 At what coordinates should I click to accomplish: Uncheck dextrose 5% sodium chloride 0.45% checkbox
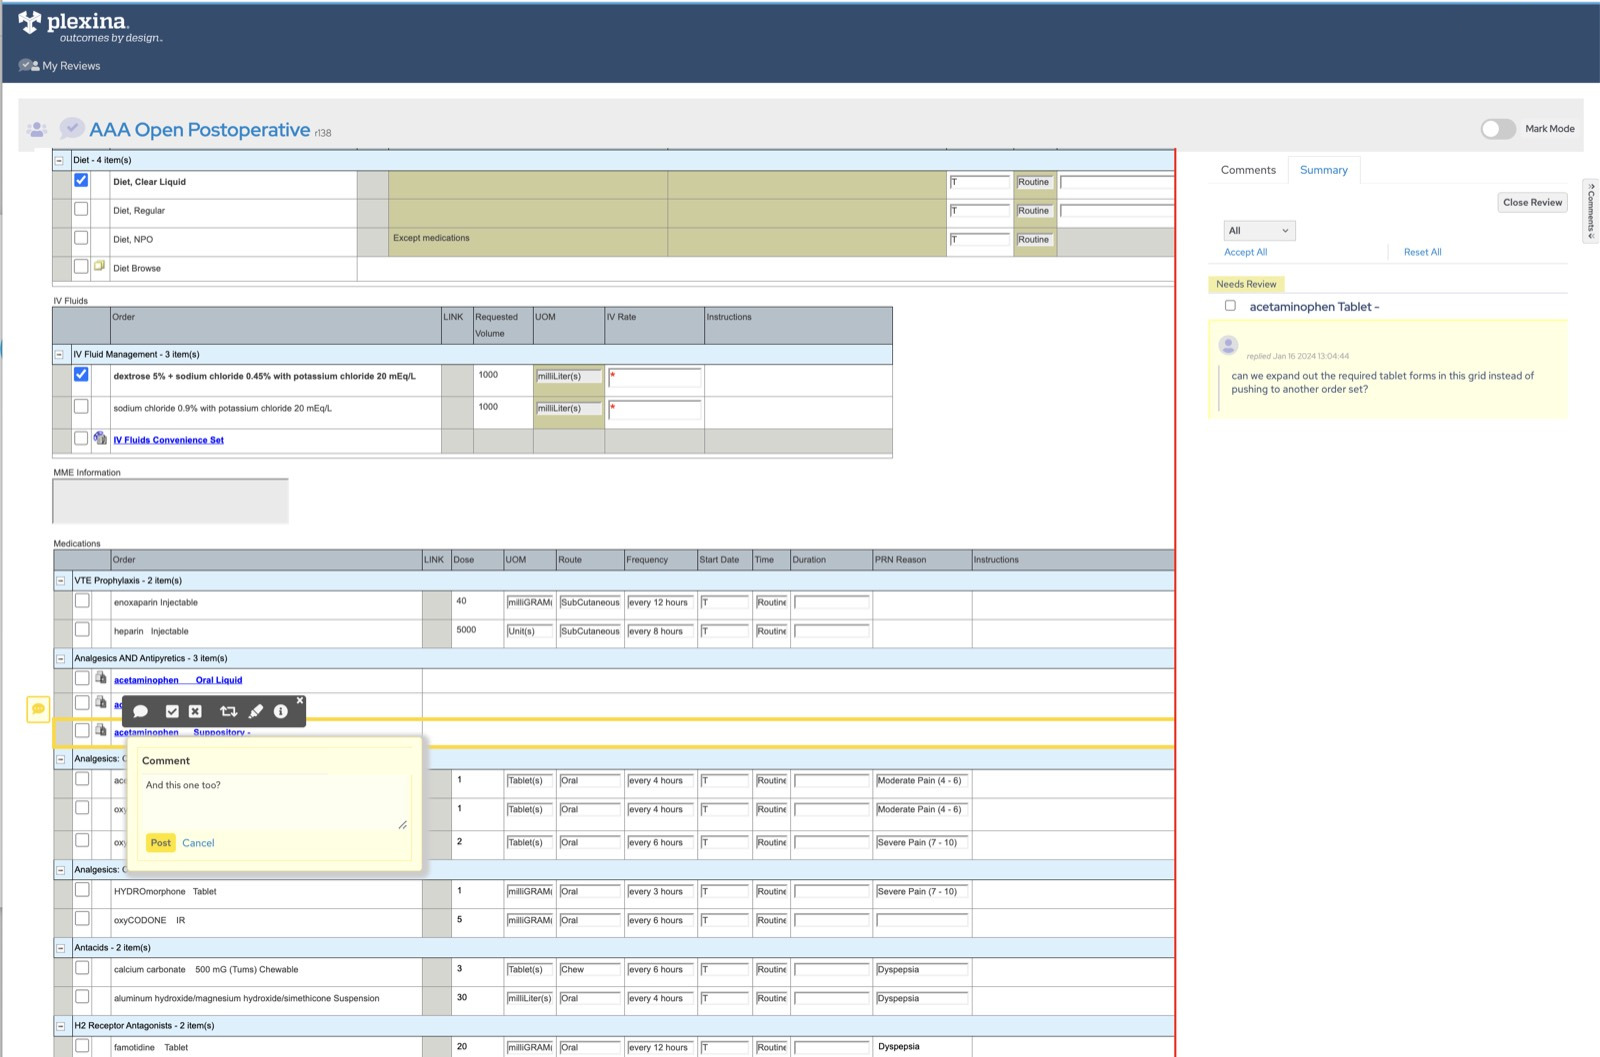pyautogui.click(x=81, y=375)
